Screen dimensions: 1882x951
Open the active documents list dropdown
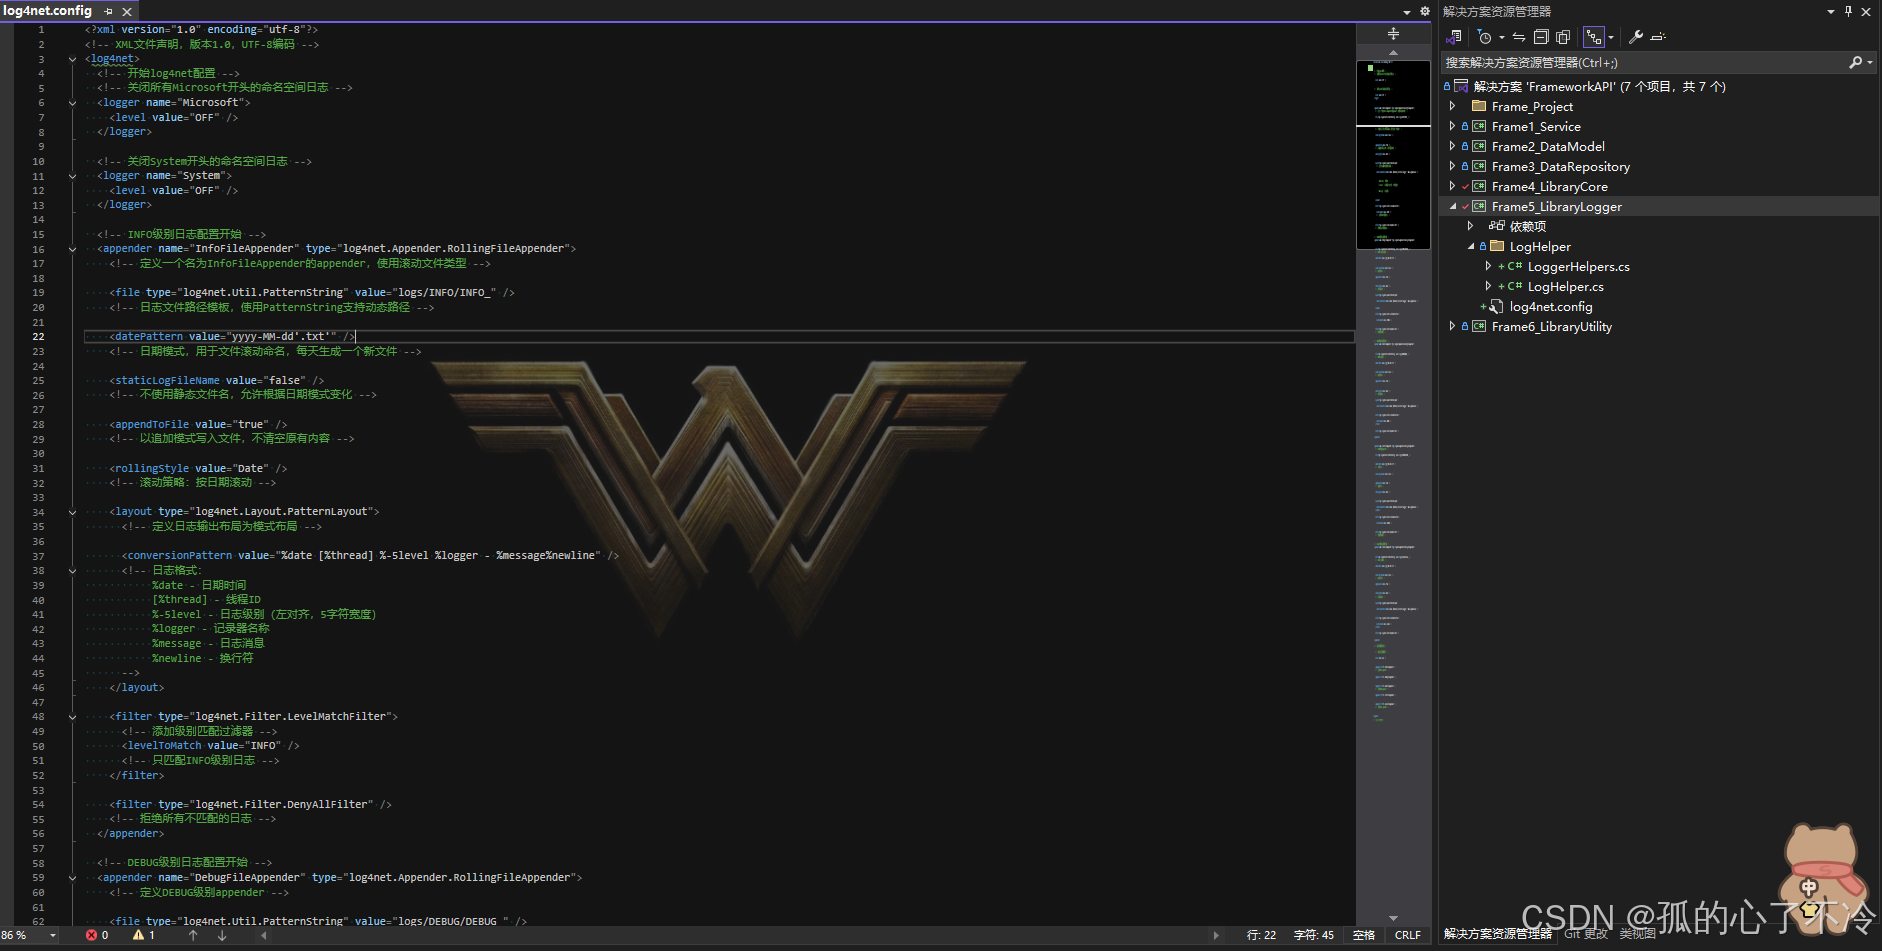click(x=1407, y=12)
